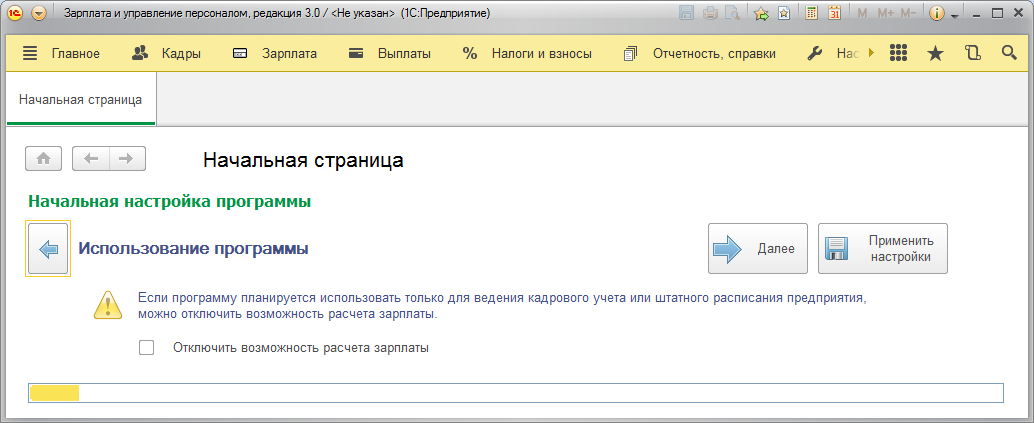Screen dimensions: 1034x423
Task: Go back with left navigation arrow
Action: pyautogui.click(x=91, y=158)
